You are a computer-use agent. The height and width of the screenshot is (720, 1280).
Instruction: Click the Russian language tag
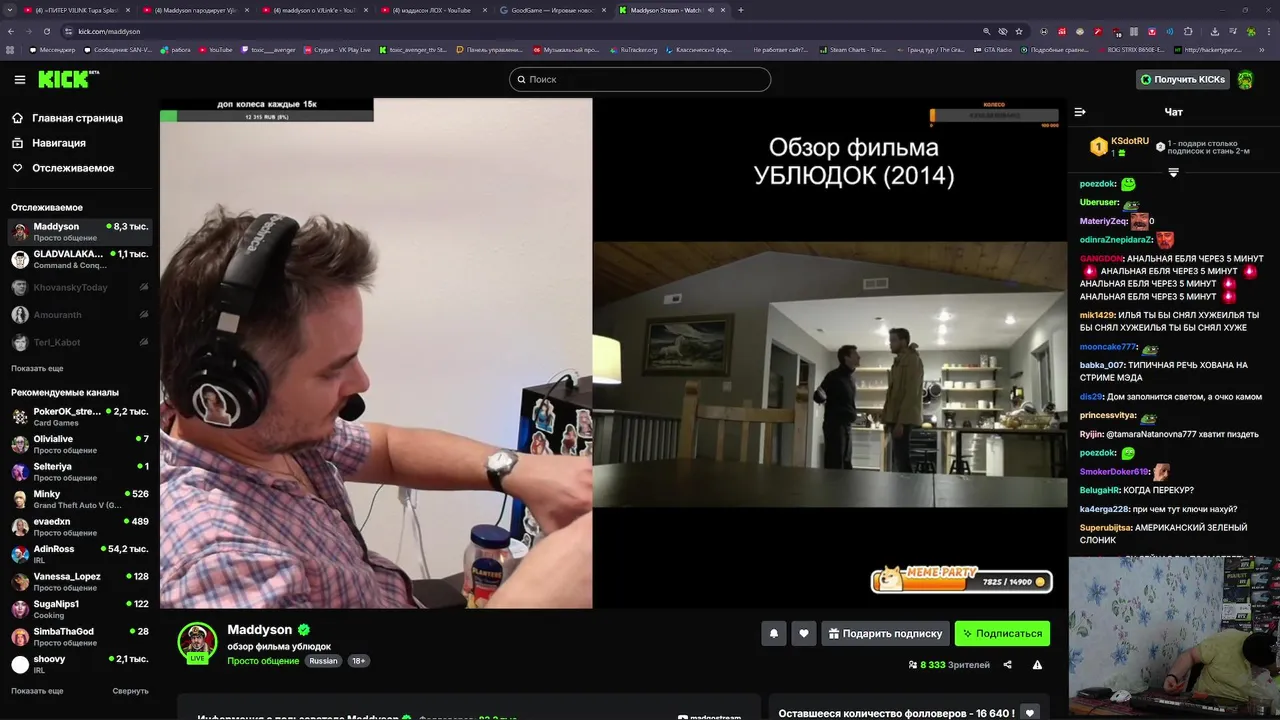point(323,661)
